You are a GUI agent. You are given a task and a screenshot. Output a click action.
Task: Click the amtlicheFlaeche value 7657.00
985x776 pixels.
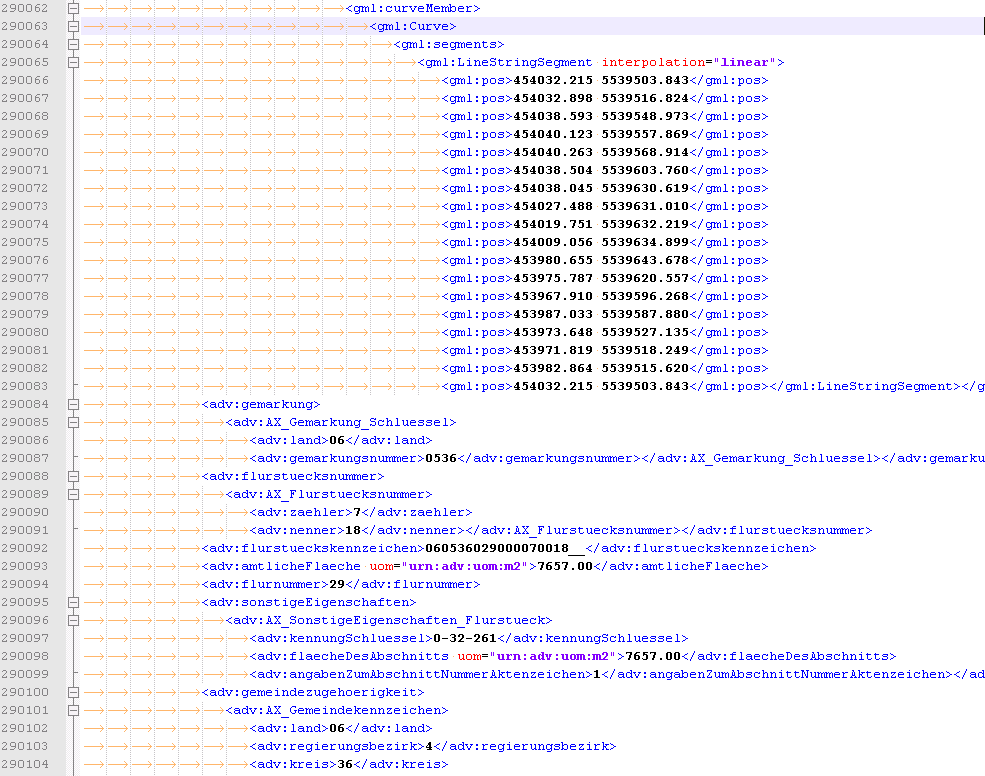tap(566, 566)
